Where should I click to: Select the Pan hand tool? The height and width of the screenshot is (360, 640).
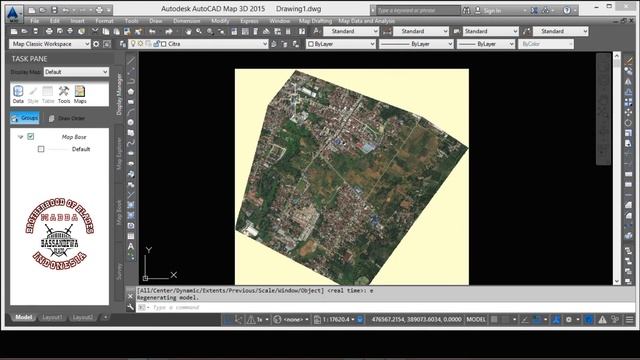tap(188, 31)
